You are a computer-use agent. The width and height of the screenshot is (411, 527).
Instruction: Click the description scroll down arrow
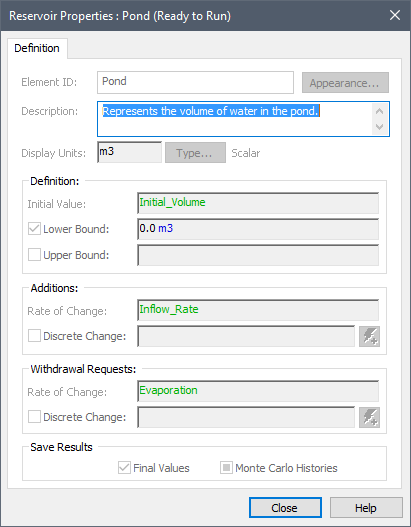[x=380, y=127]
